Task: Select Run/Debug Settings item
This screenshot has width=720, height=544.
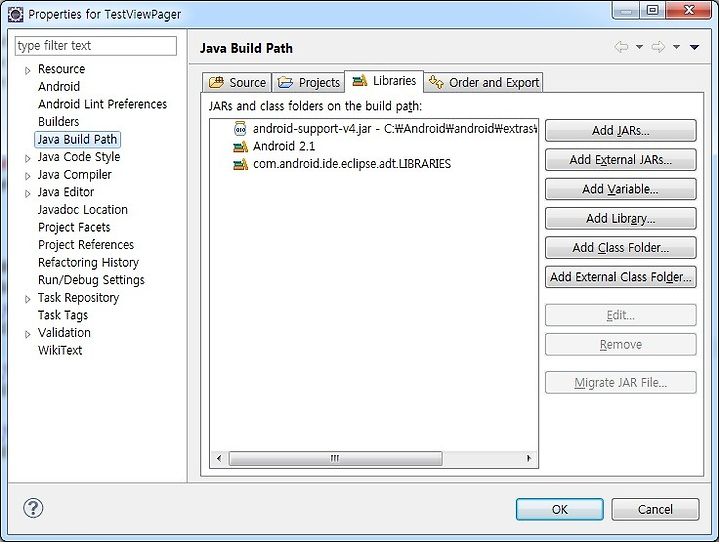Action: point(91,280)
